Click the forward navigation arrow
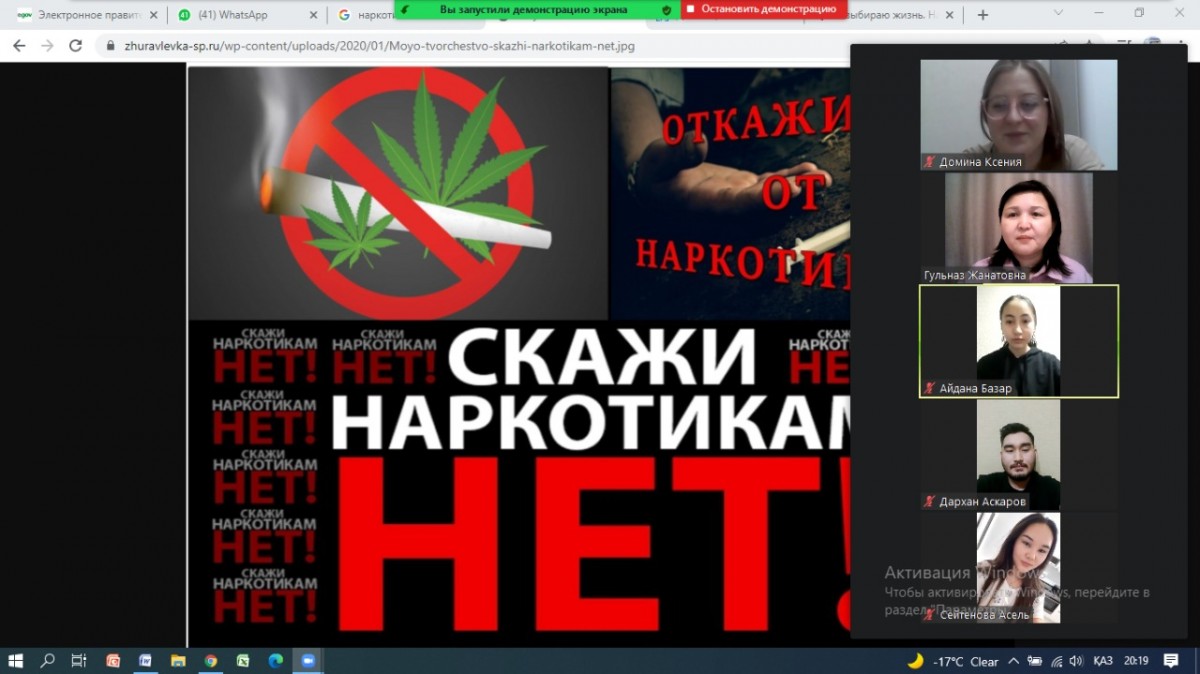The width and height of the screenshot is (1200, 674). coord(47,46)
